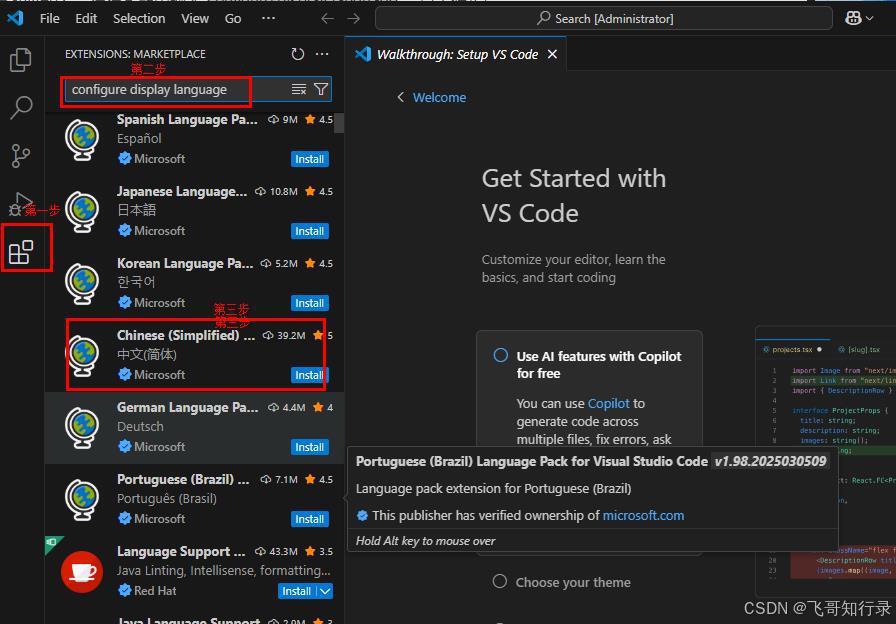896x624 pixels.
Task: Open the File menu
Action: coord(50,18)
